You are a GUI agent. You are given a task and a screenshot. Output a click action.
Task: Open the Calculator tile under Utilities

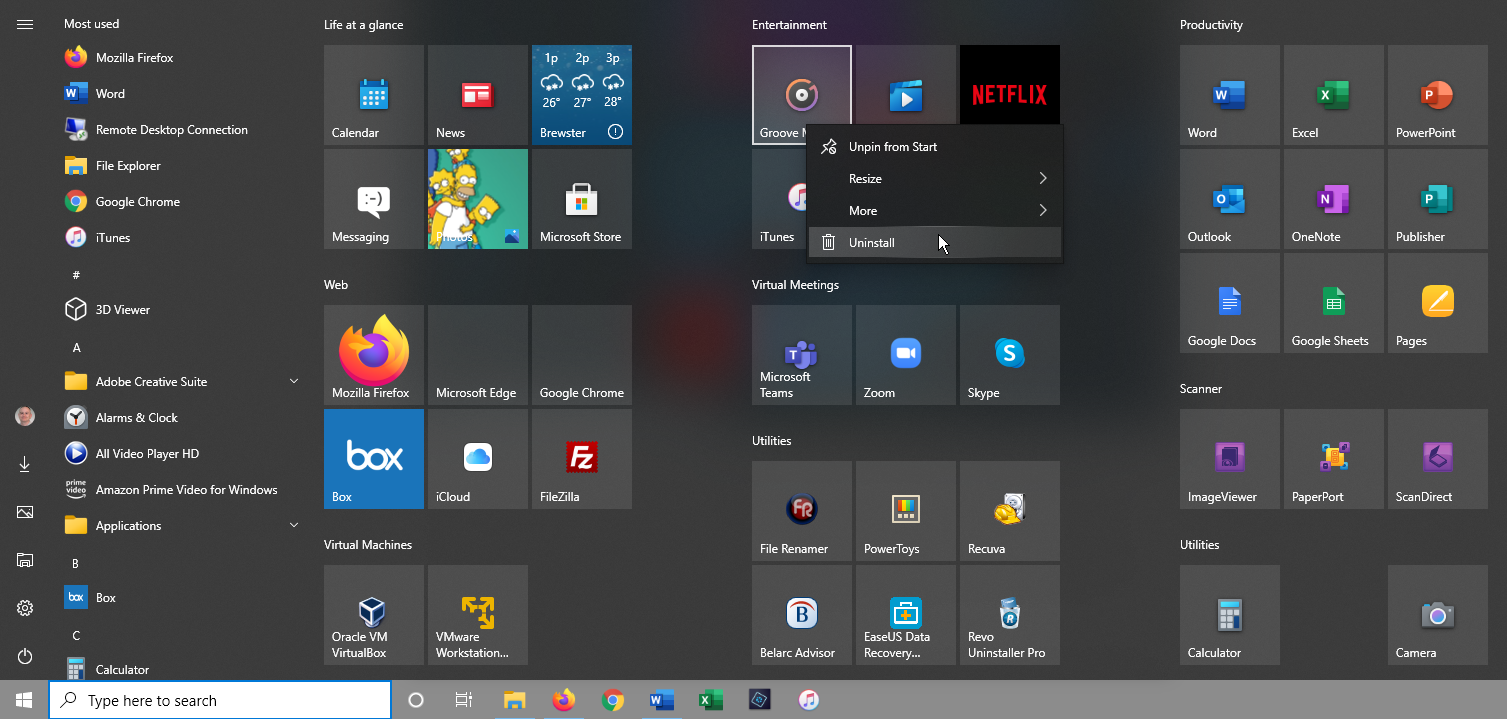[x=1230, y=615]
